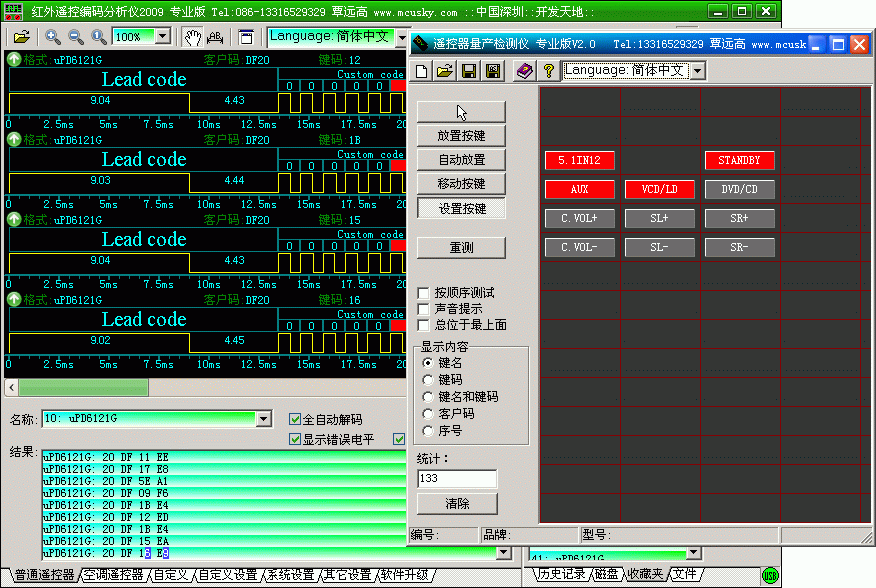Uncheck the 全自动解码 checkbox
The image size is (876, 588).
point(295,419)
